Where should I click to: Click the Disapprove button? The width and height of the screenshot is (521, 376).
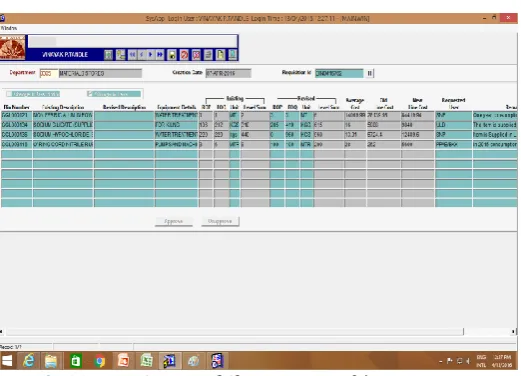(x=220, y=221)
